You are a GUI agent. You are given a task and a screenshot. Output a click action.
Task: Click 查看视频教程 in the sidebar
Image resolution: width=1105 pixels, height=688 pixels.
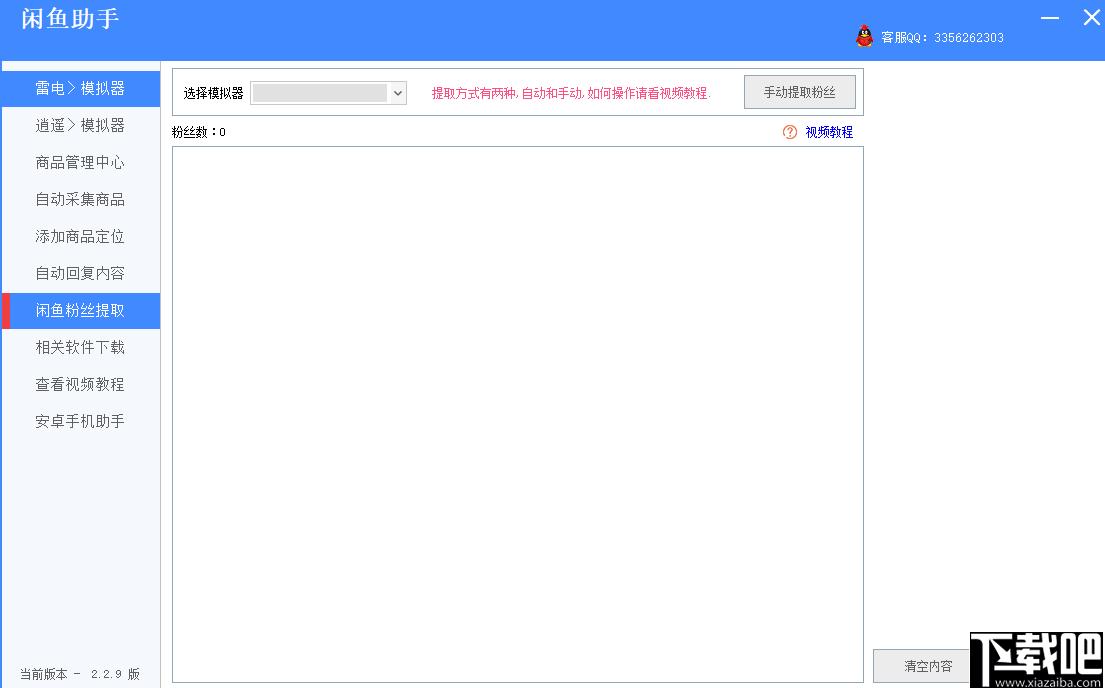(x=80, y=385)
